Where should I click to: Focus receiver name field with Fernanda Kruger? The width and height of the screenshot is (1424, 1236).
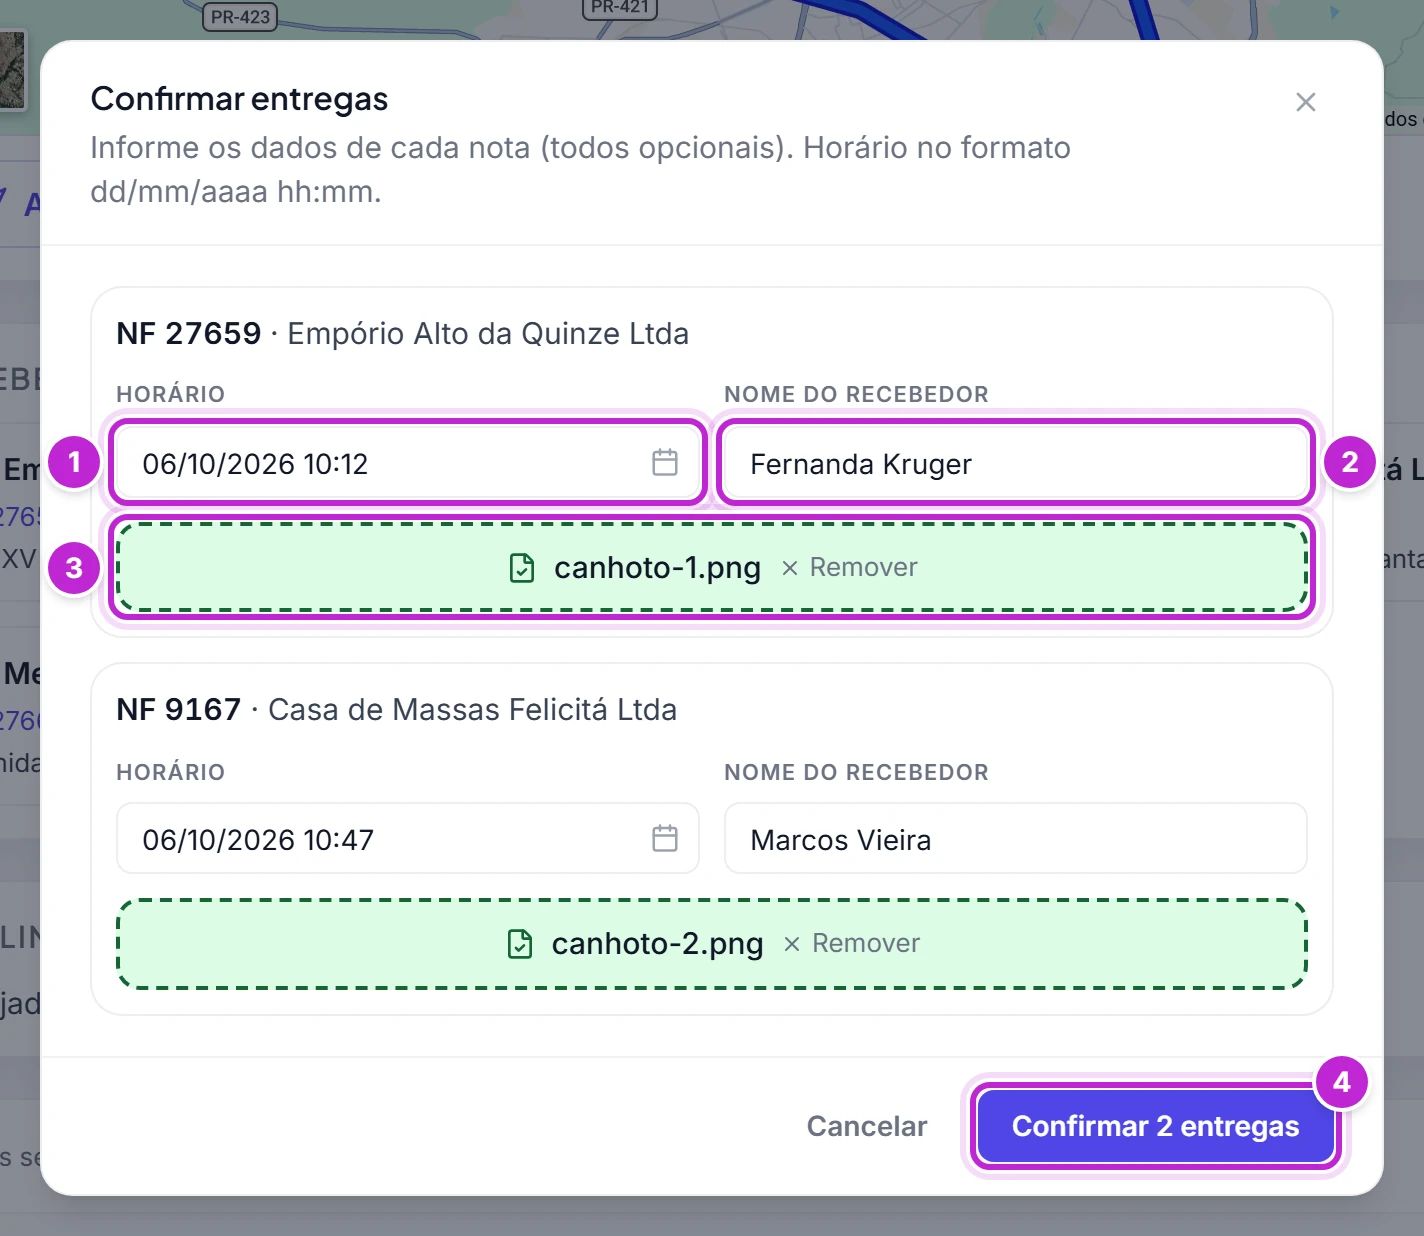(1016, 462)
